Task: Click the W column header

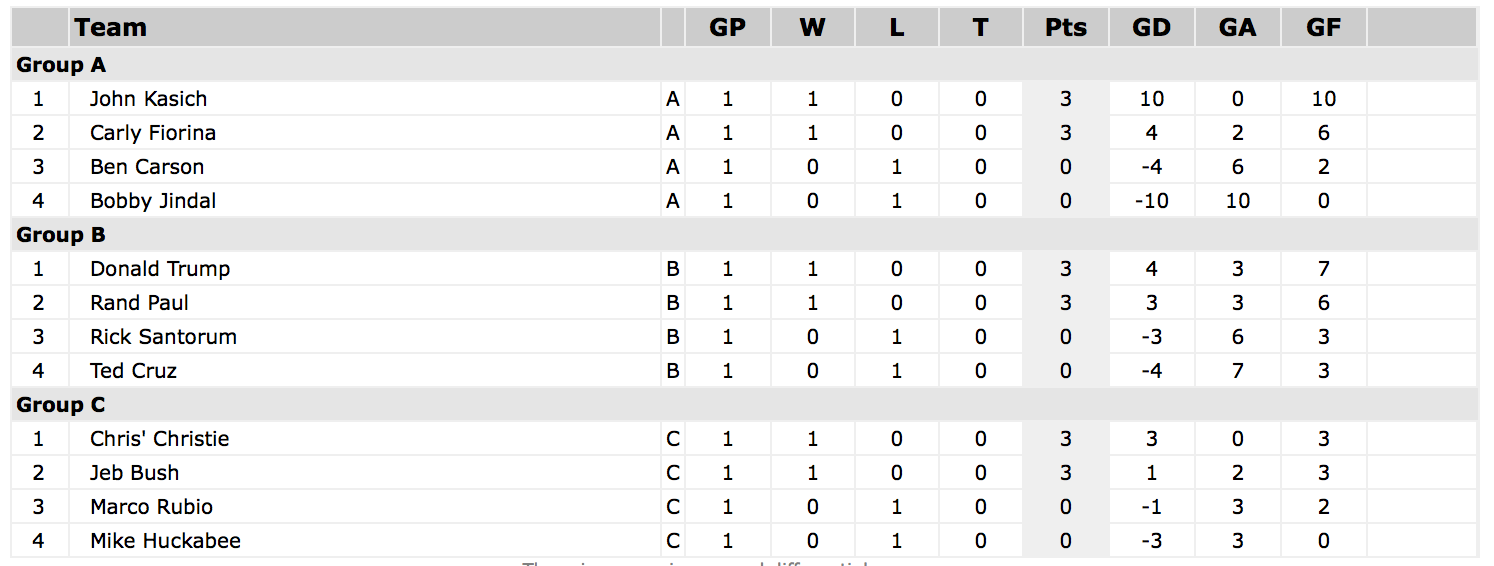Action: (812, 27)
